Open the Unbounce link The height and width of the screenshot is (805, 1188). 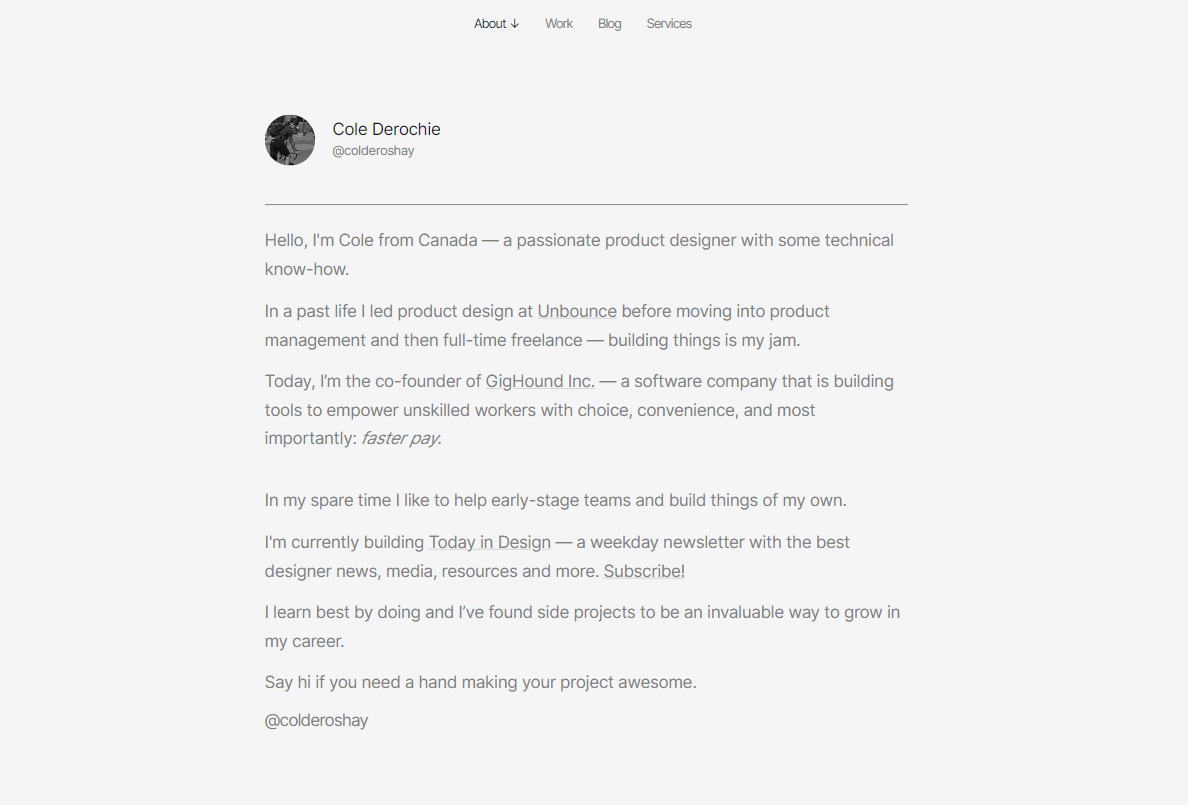pyautogui.click(x=577, y=311)
